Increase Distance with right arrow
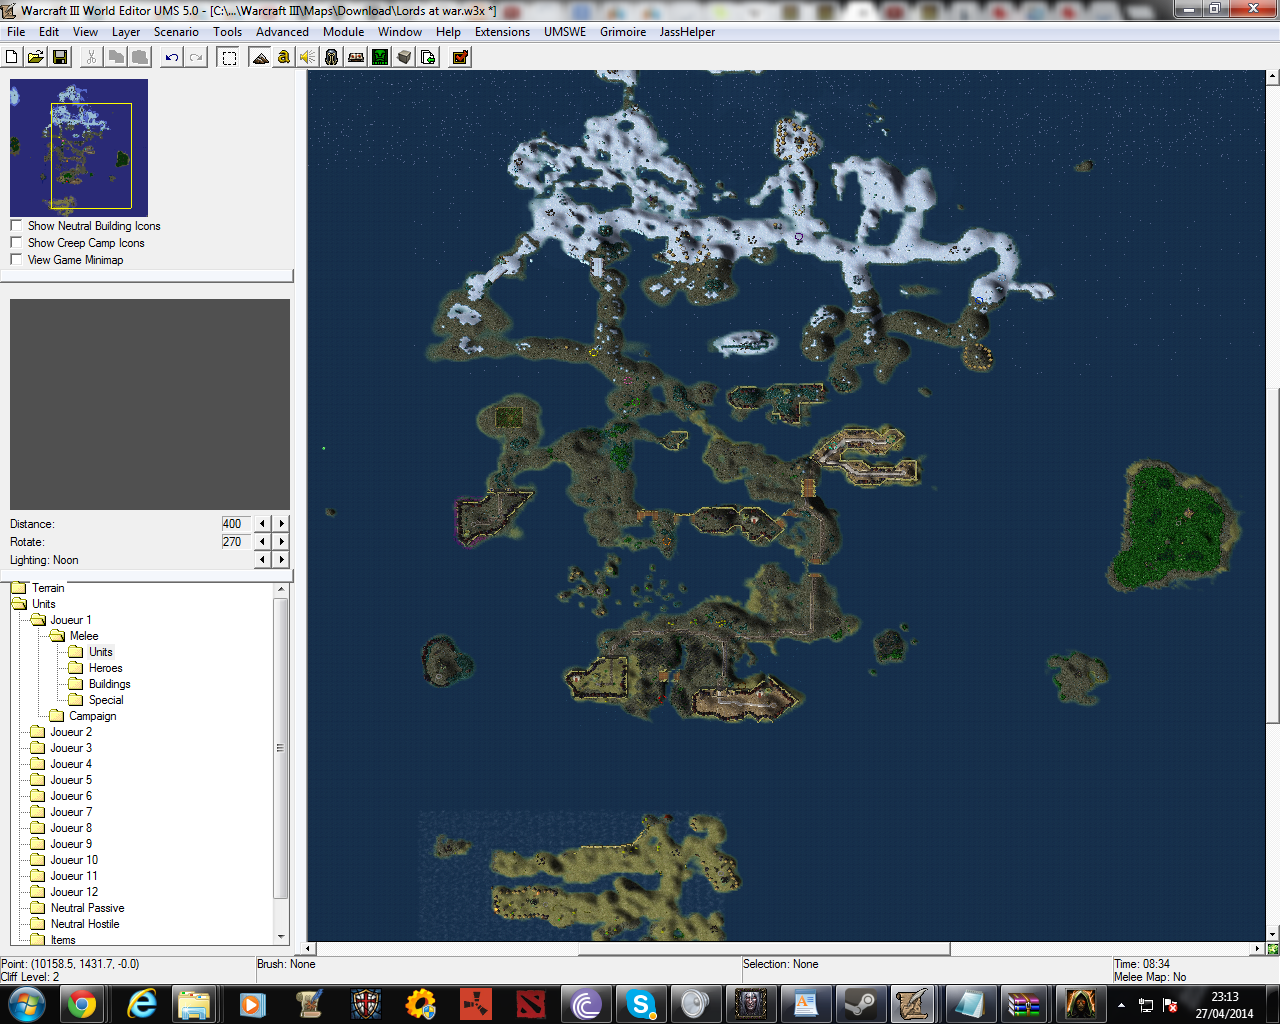 [281, 524]
